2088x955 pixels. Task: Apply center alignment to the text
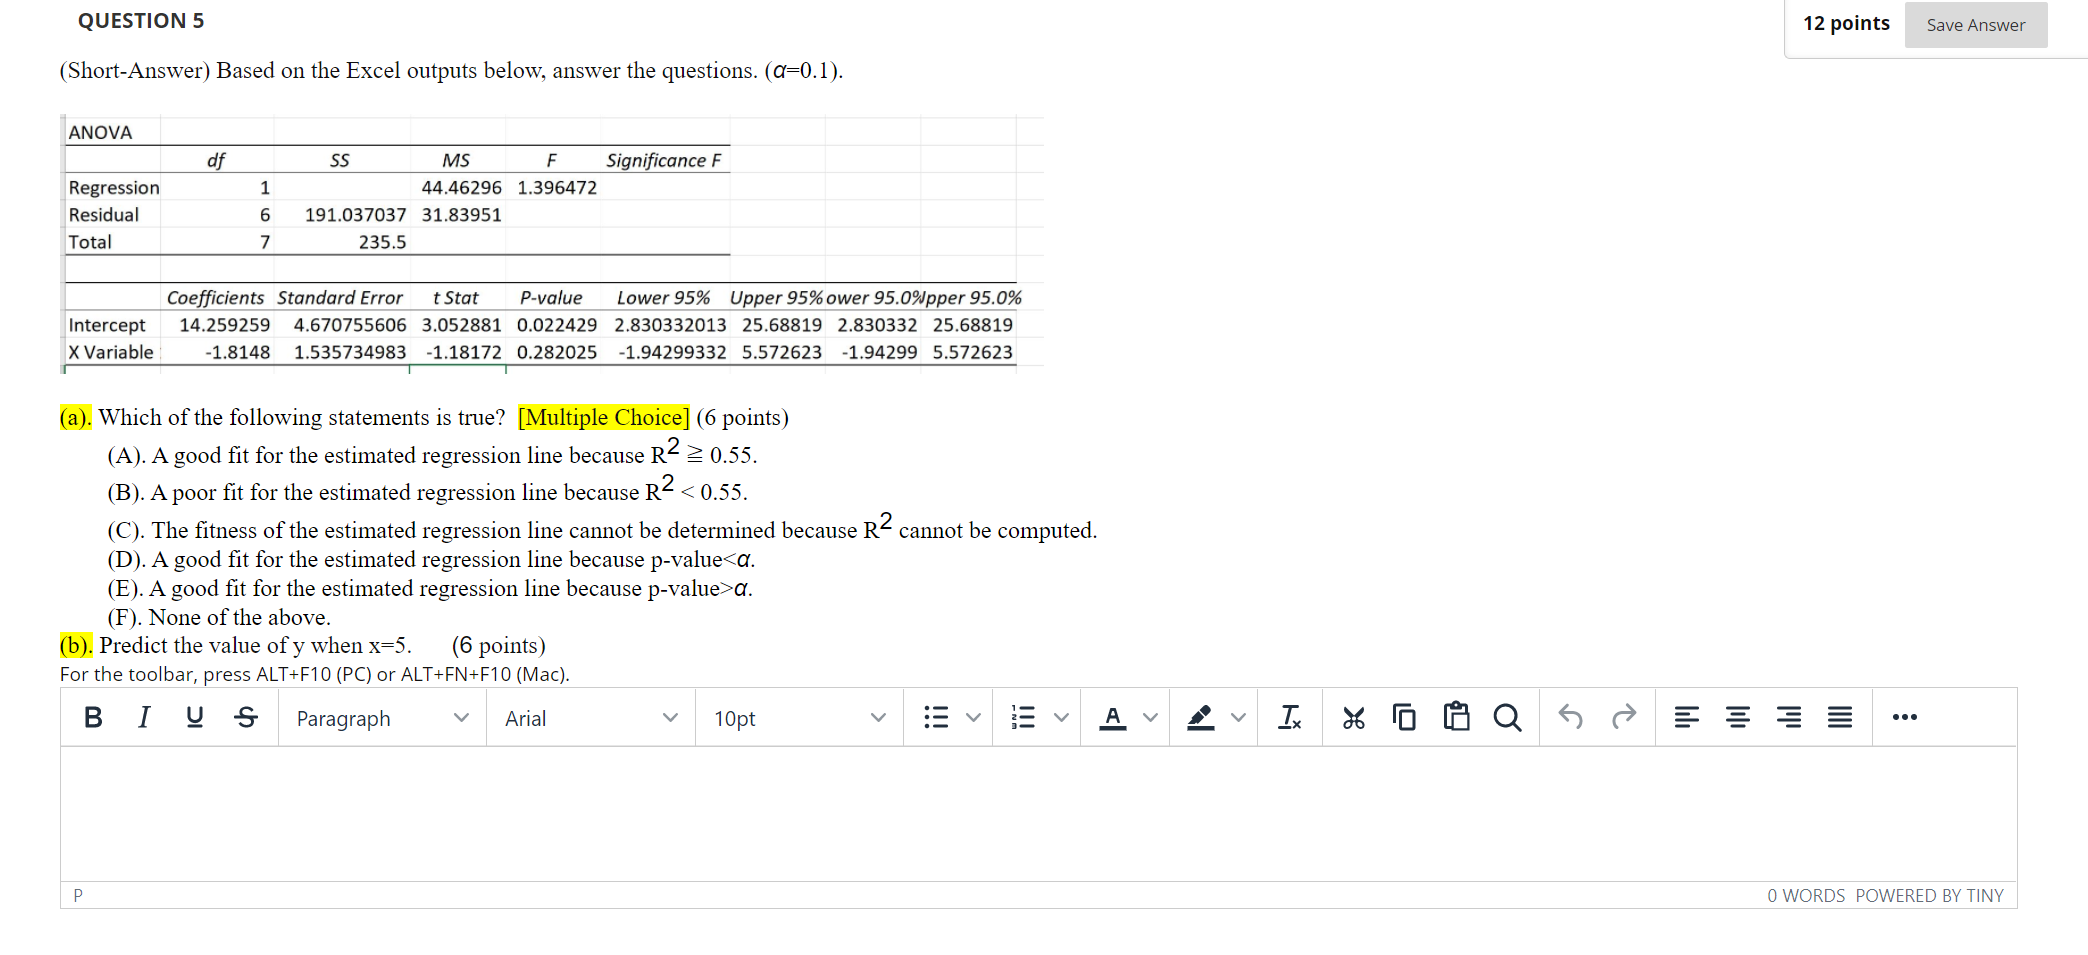click(x=1738, y=717)
